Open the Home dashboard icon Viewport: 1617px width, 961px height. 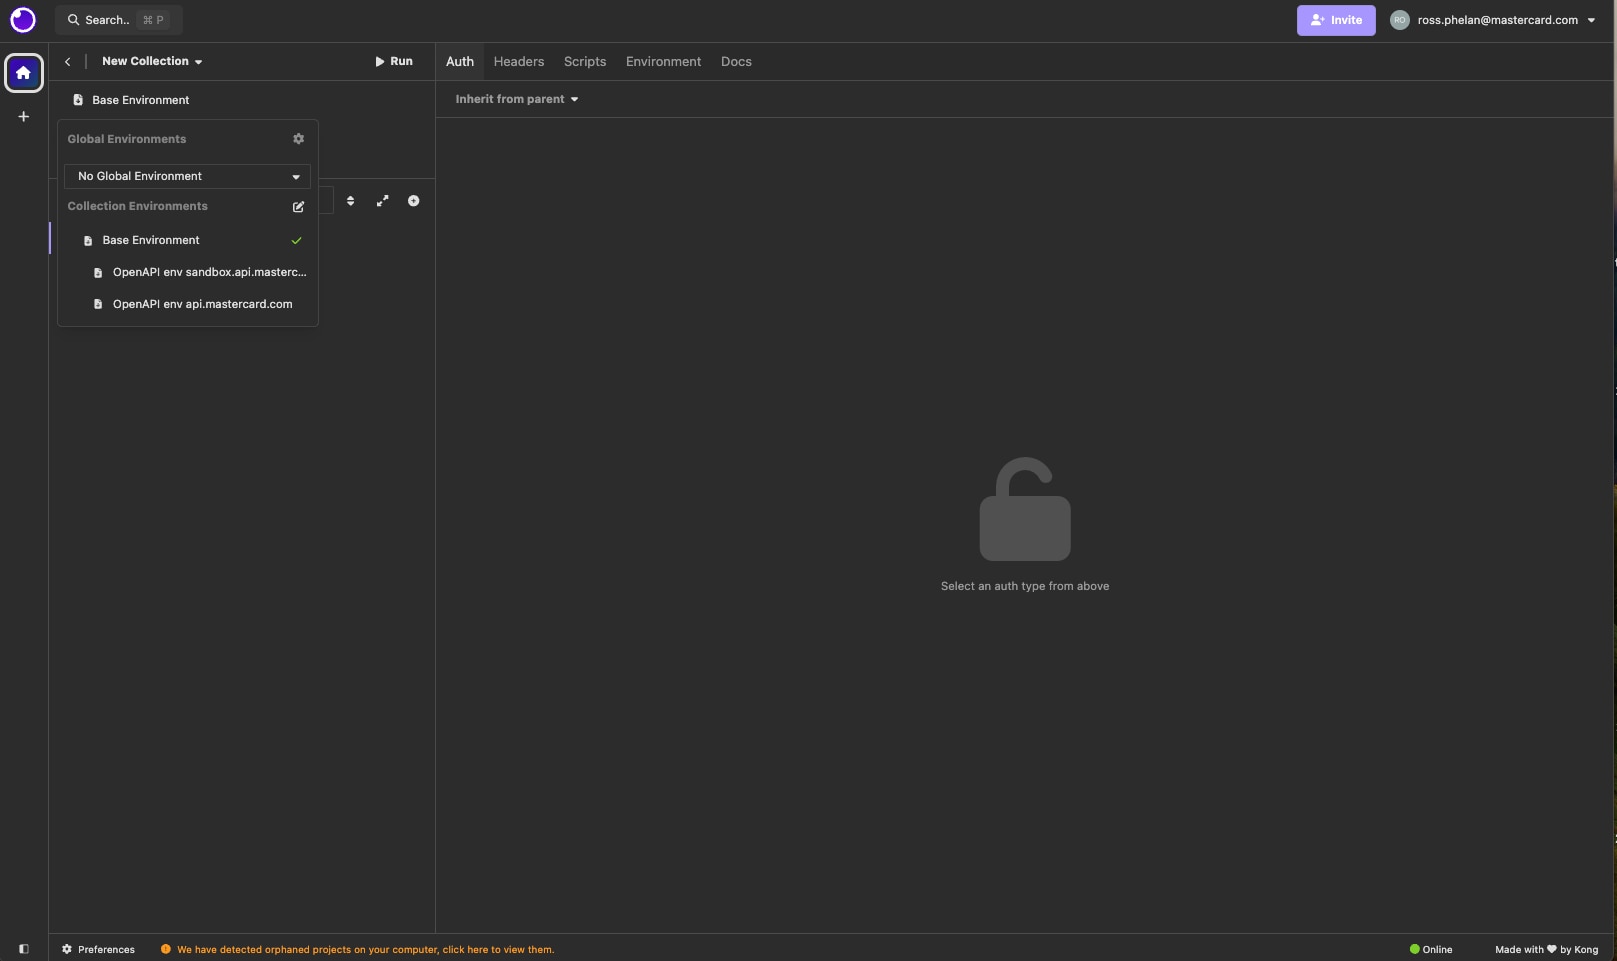click(24, 73)
